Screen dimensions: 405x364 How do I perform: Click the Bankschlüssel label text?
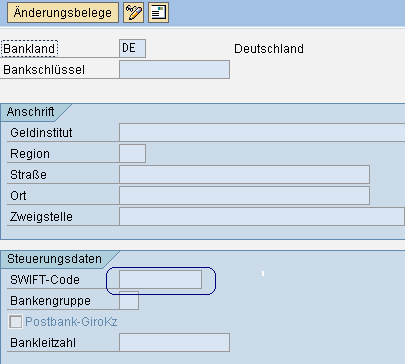click(x=44, y=70)
